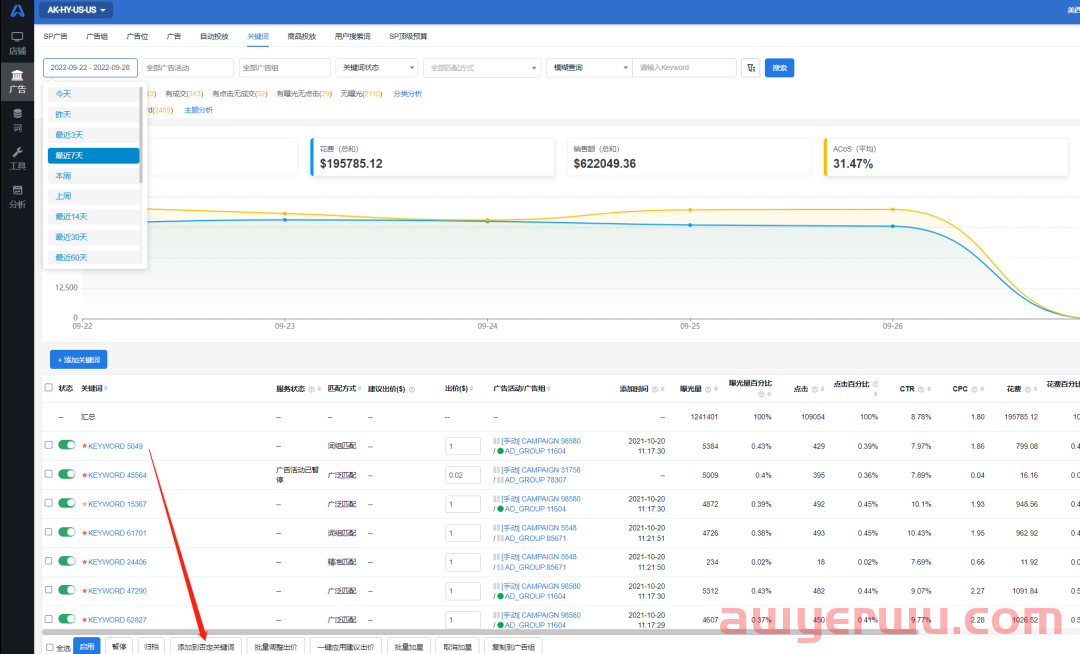Choose 最近30天 from the date presets
Viewport: 1080px width, 654px height.
tap(94, 237)
